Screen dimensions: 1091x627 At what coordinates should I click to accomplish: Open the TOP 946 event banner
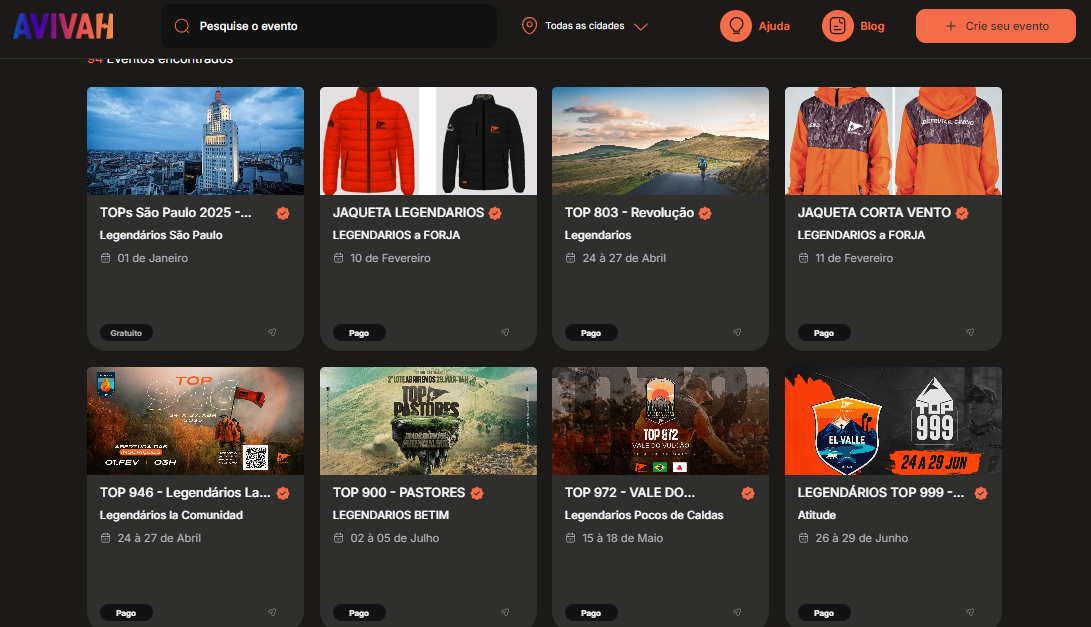click(x=196, y=421)
